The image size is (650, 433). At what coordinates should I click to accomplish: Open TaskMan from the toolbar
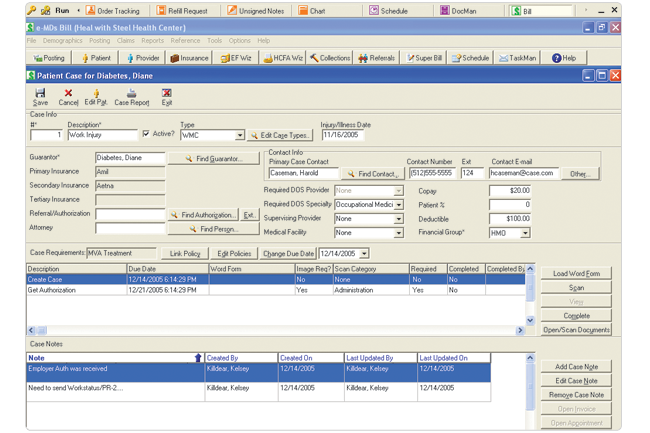click(x=517, y=58)
